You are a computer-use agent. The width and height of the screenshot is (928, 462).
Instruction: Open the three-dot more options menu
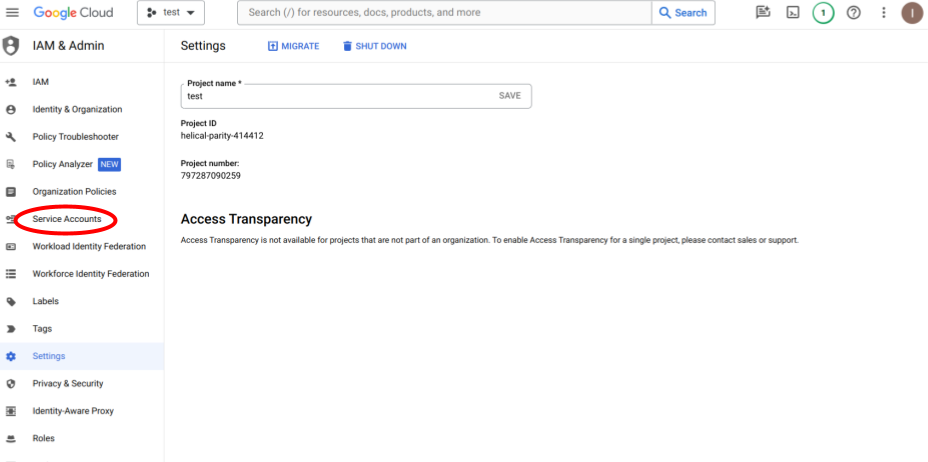[x=883, y=13]
